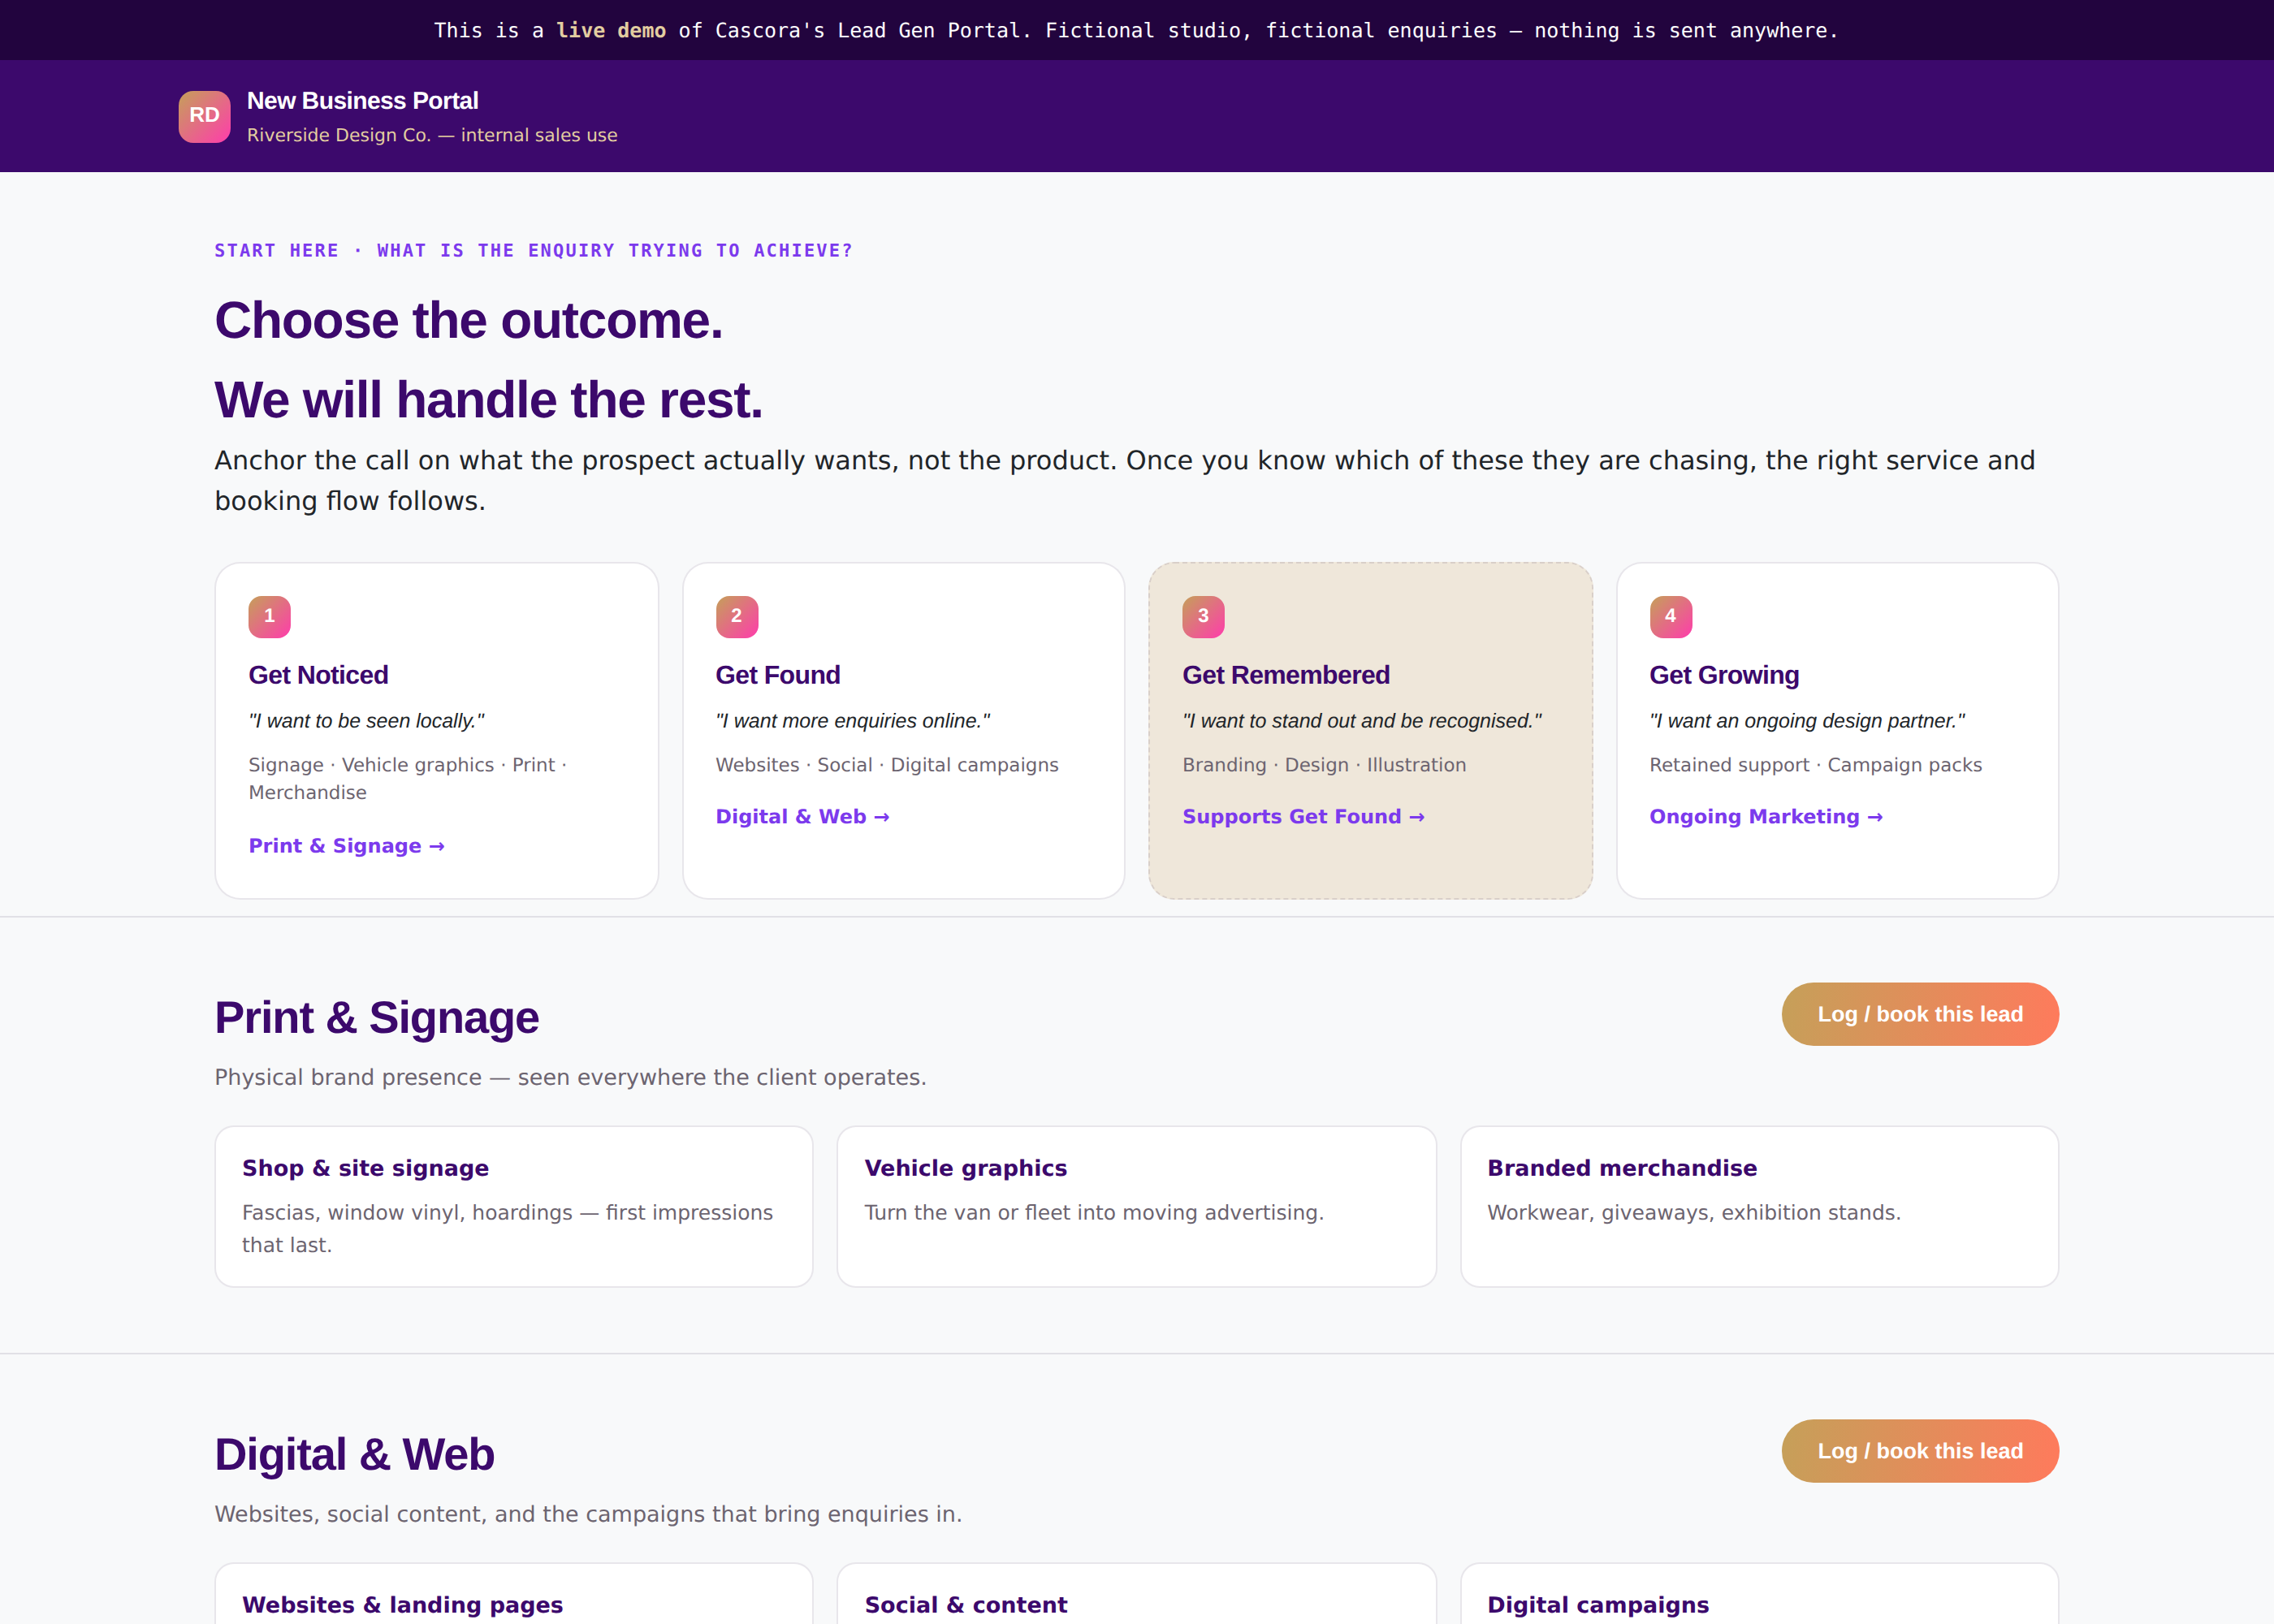Viewport: 2274px width, 1624px height.
Task: Open the Print & Signage → link
Action: 346,846
